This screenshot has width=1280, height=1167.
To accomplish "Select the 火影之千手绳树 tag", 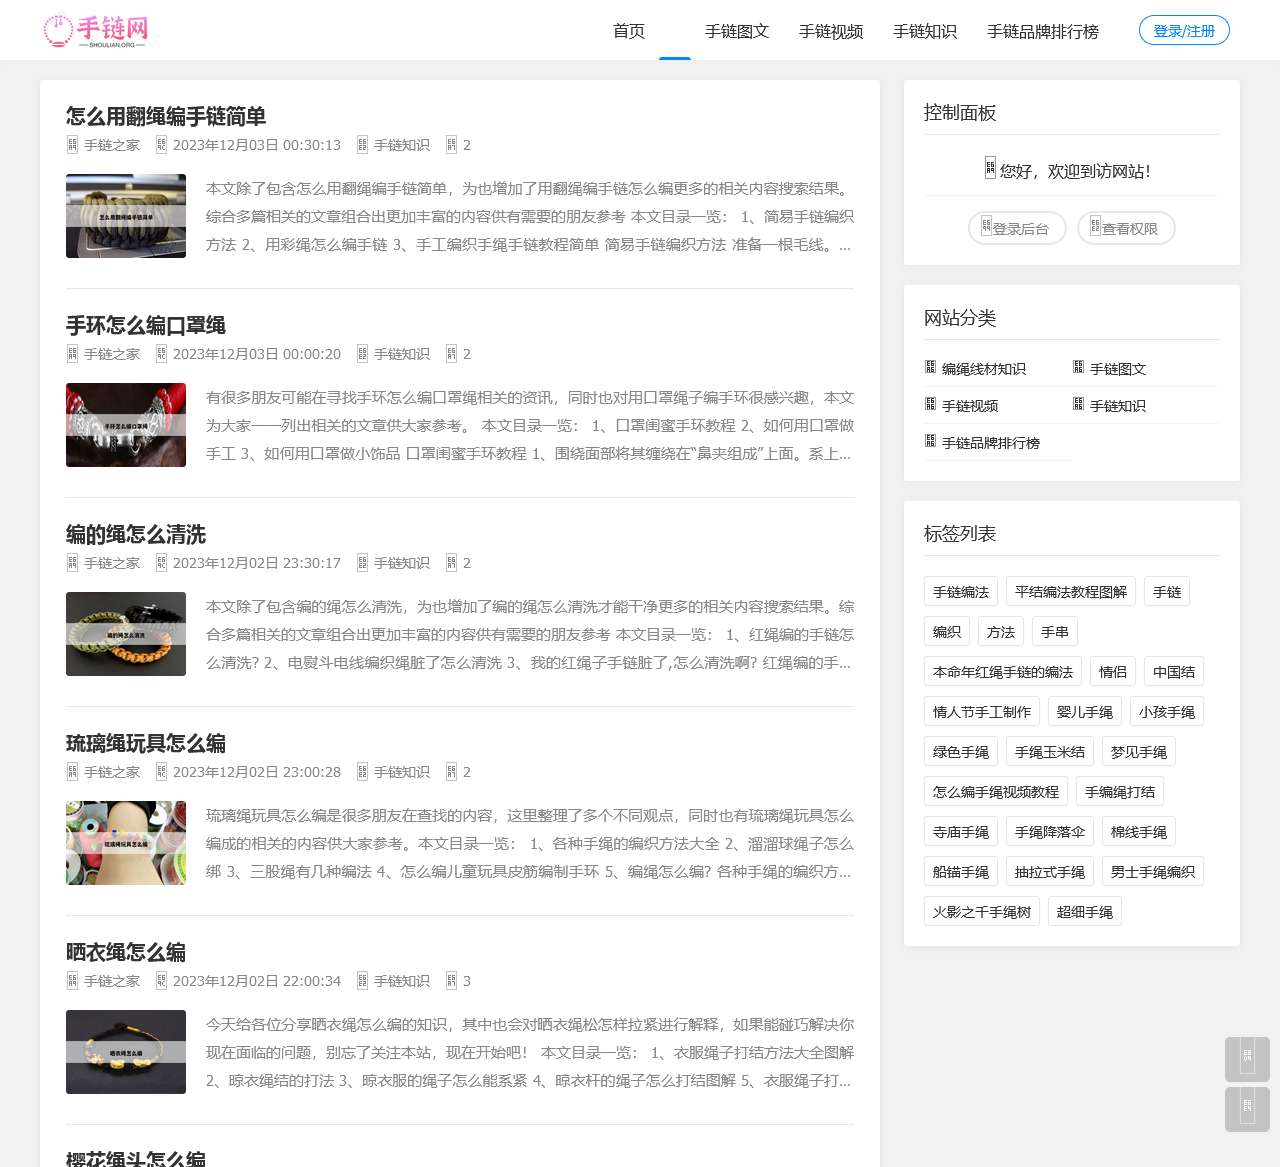I will 981,912.
